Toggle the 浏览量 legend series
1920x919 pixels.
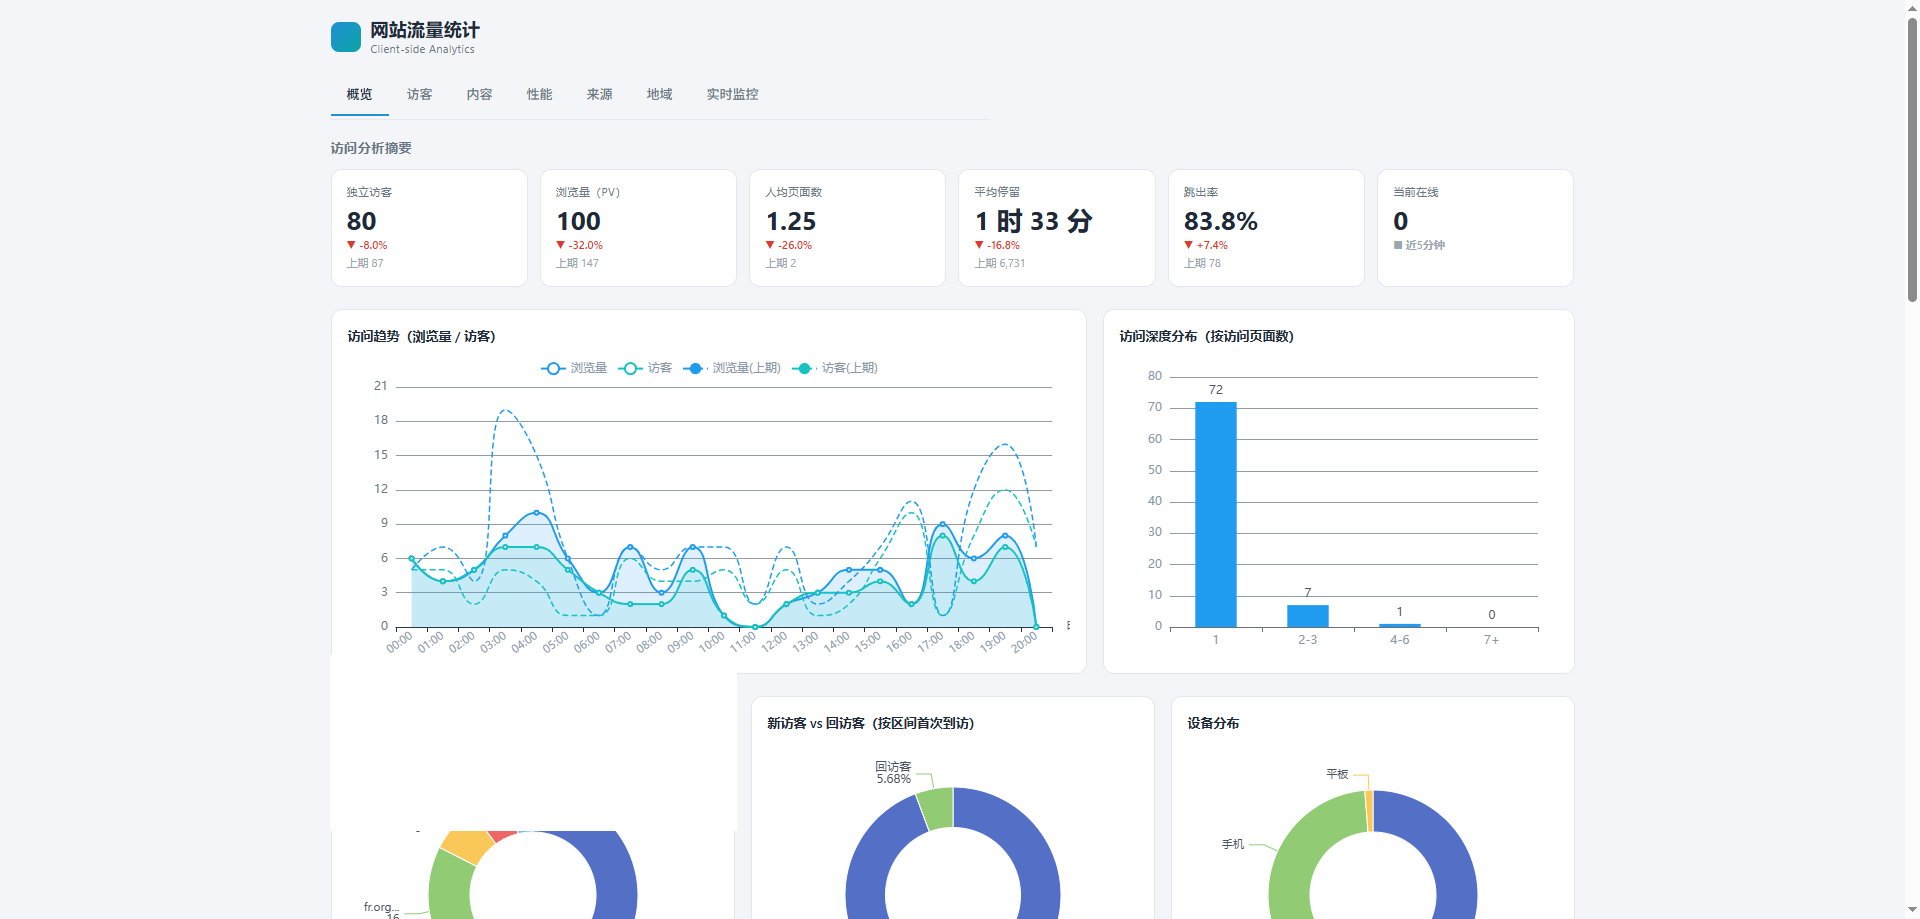(x=574, y=368)
